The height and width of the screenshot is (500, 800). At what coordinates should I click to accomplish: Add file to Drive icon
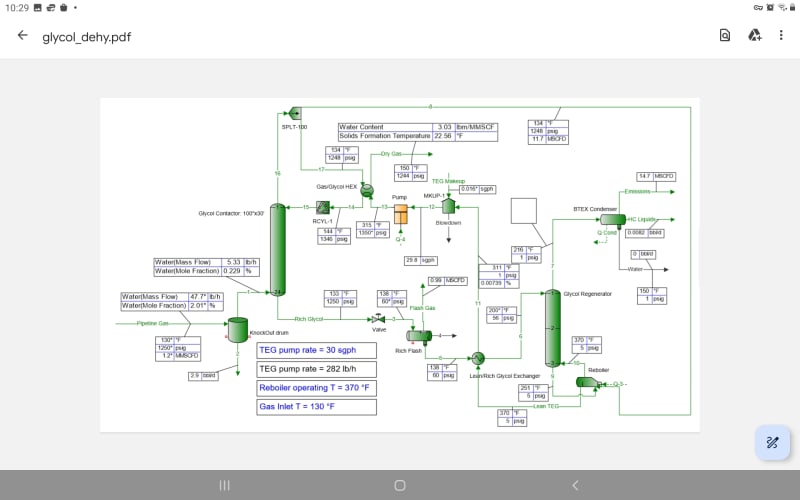(x=754, y=35)
